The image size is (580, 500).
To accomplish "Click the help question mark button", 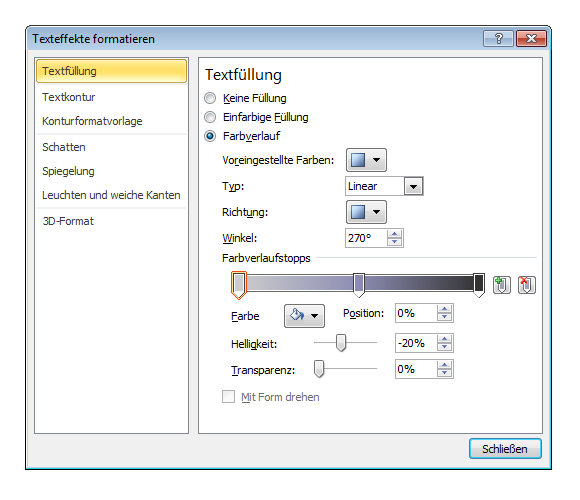I will [x=498, y=38].
